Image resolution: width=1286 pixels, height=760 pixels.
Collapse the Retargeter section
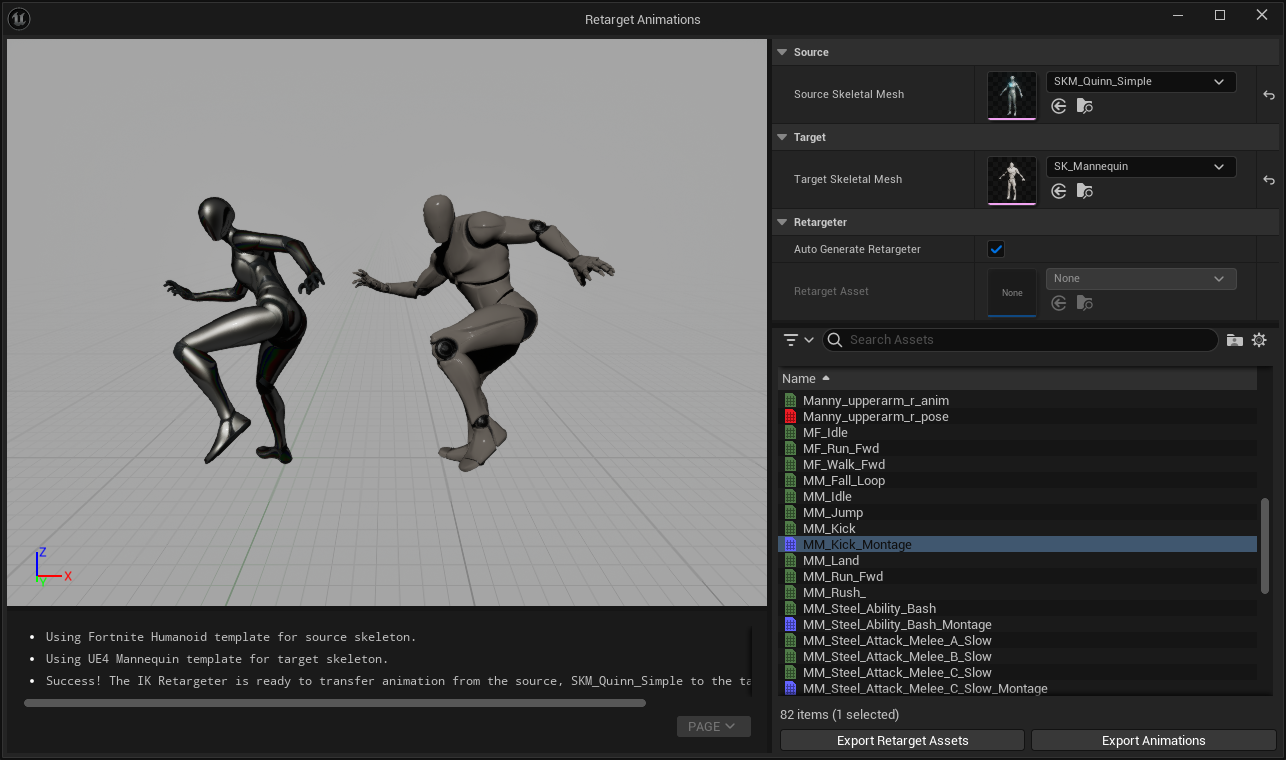click(x=782, y=222)
